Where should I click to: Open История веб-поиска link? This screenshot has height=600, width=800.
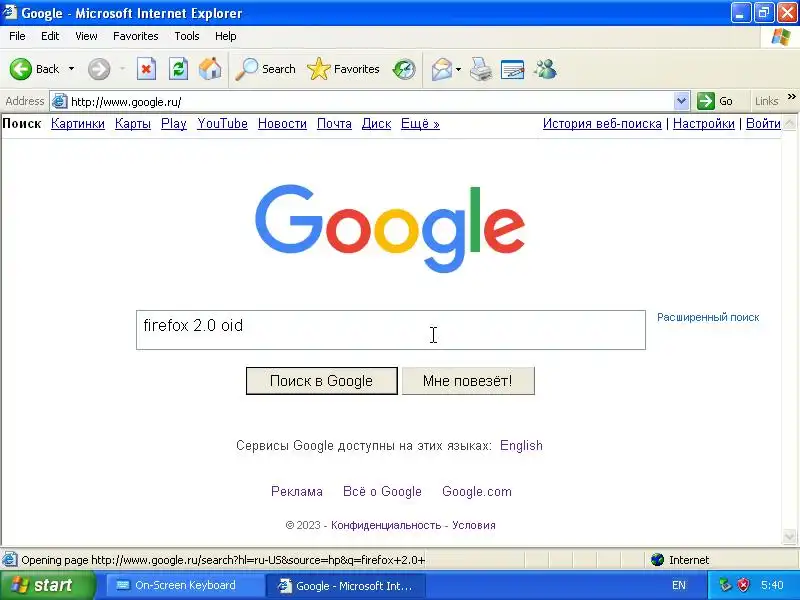[602, 123]
